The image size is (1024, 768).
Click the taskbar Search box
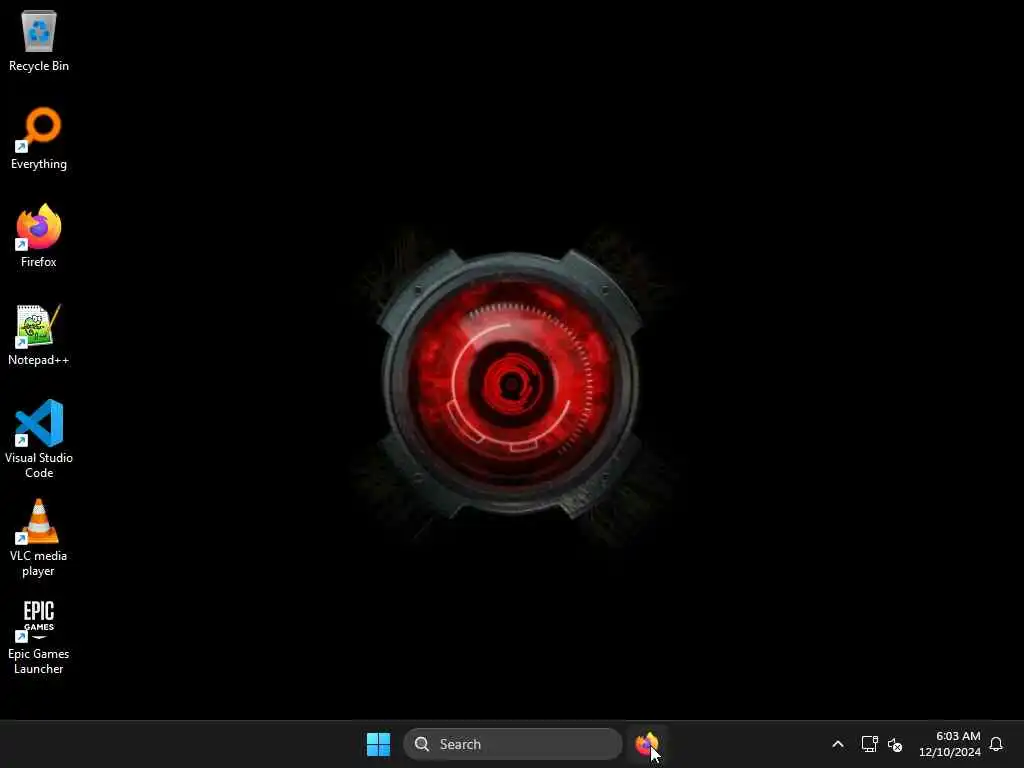(513, 744)
